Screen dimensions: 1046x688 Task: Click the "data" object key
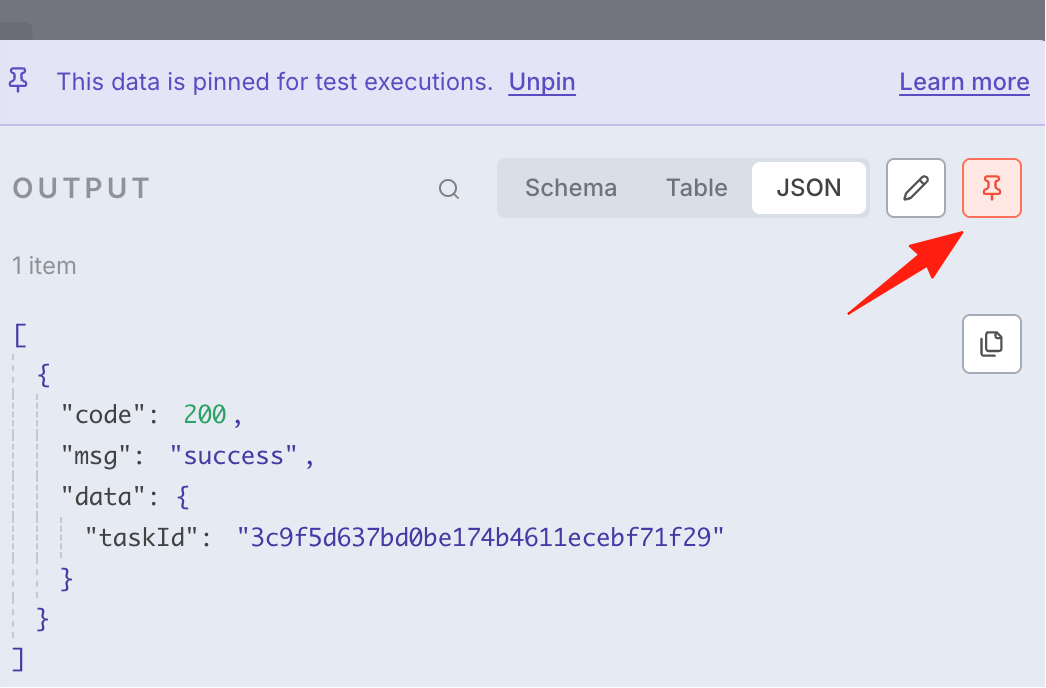(103, 497)
